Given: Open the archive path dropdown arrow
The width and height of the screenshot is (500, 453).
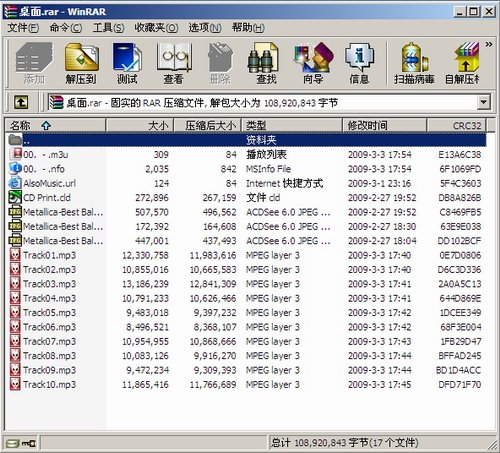Looking at the screenshot, I should 484,102.
